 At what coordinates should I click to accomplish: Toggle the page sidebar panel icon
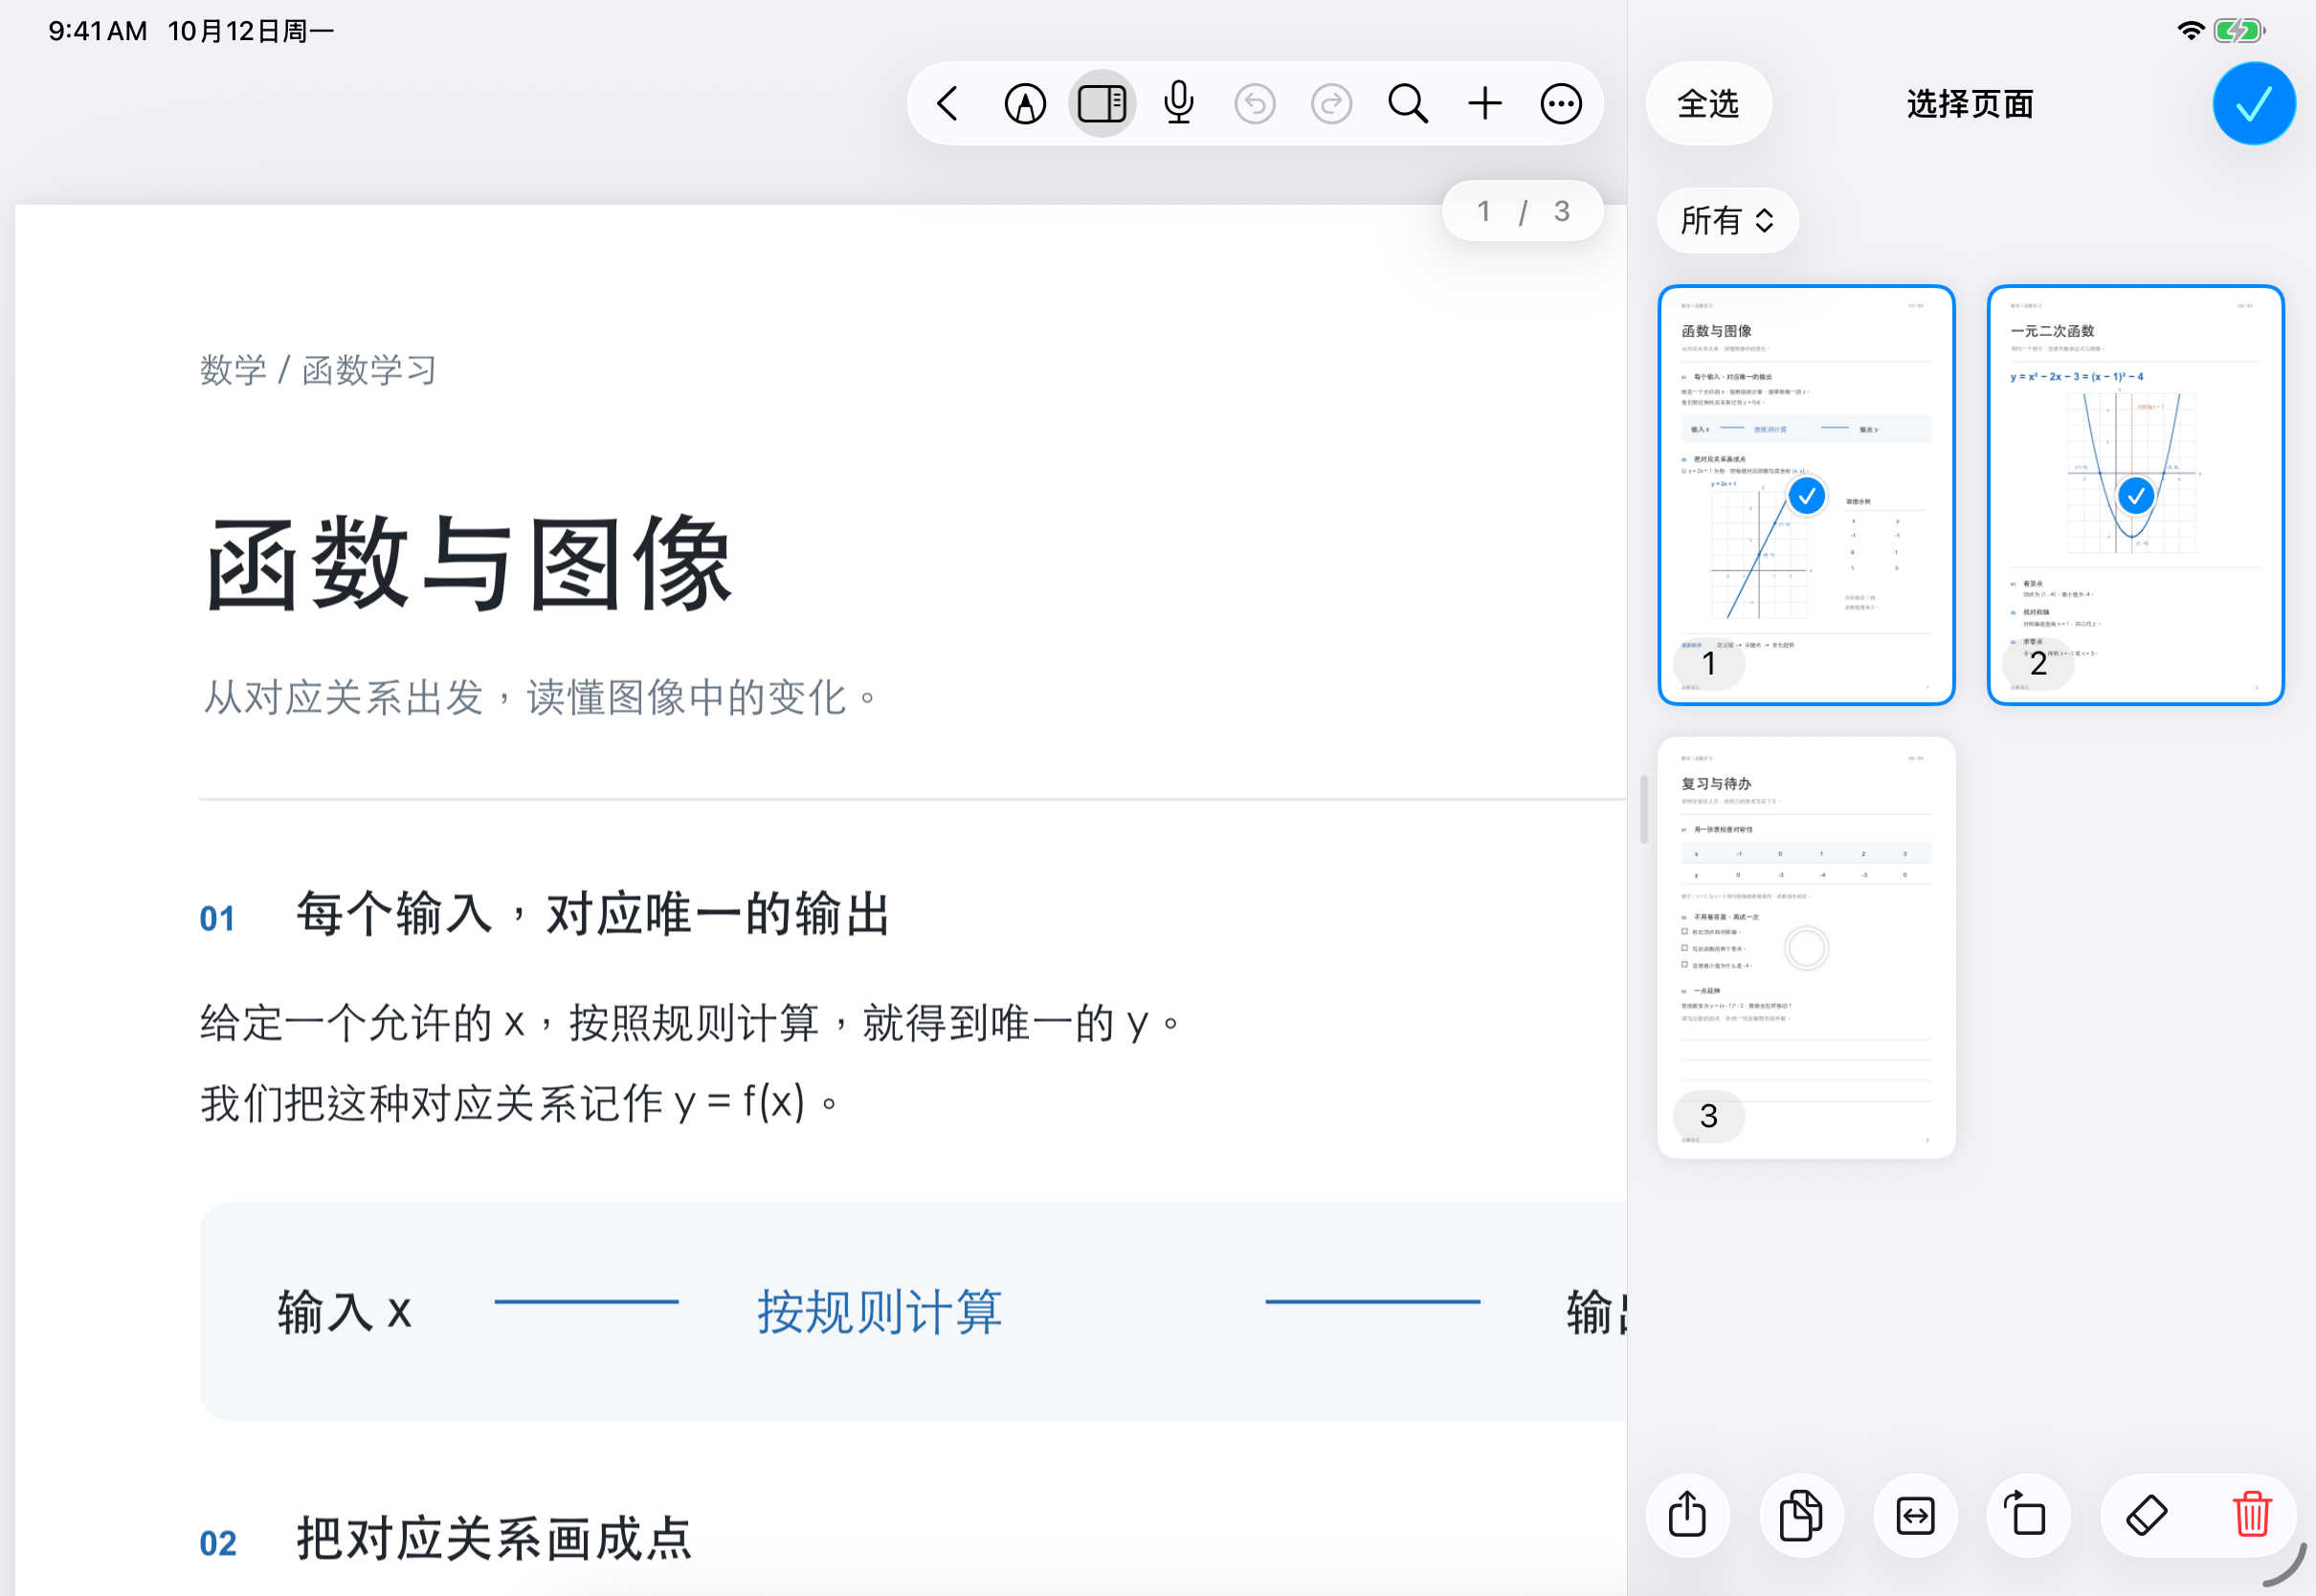[x=1102, y=103]
